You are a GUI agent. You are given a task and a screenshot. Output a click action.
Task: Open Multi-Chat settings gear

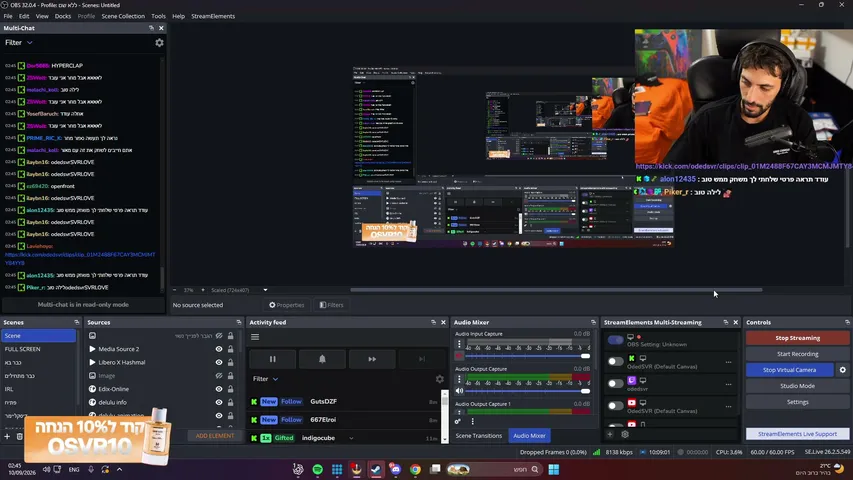[159, 42]
